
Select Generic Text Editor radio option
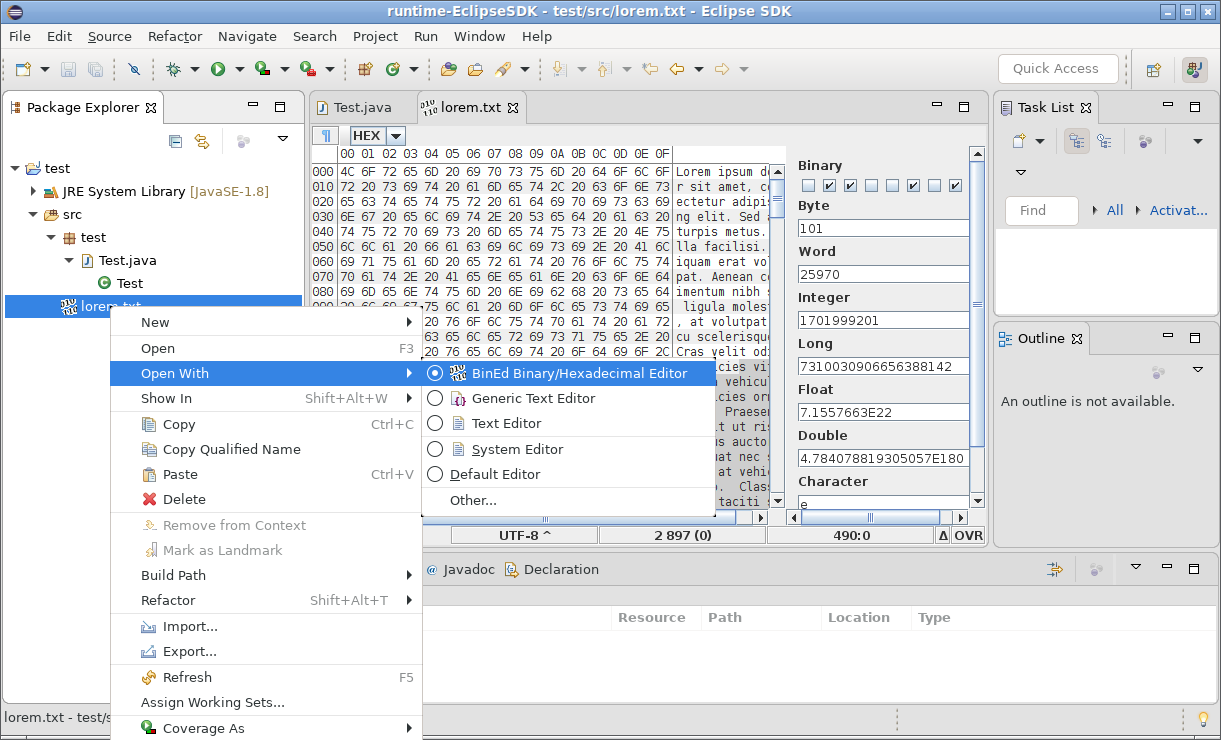click(435, 398)
